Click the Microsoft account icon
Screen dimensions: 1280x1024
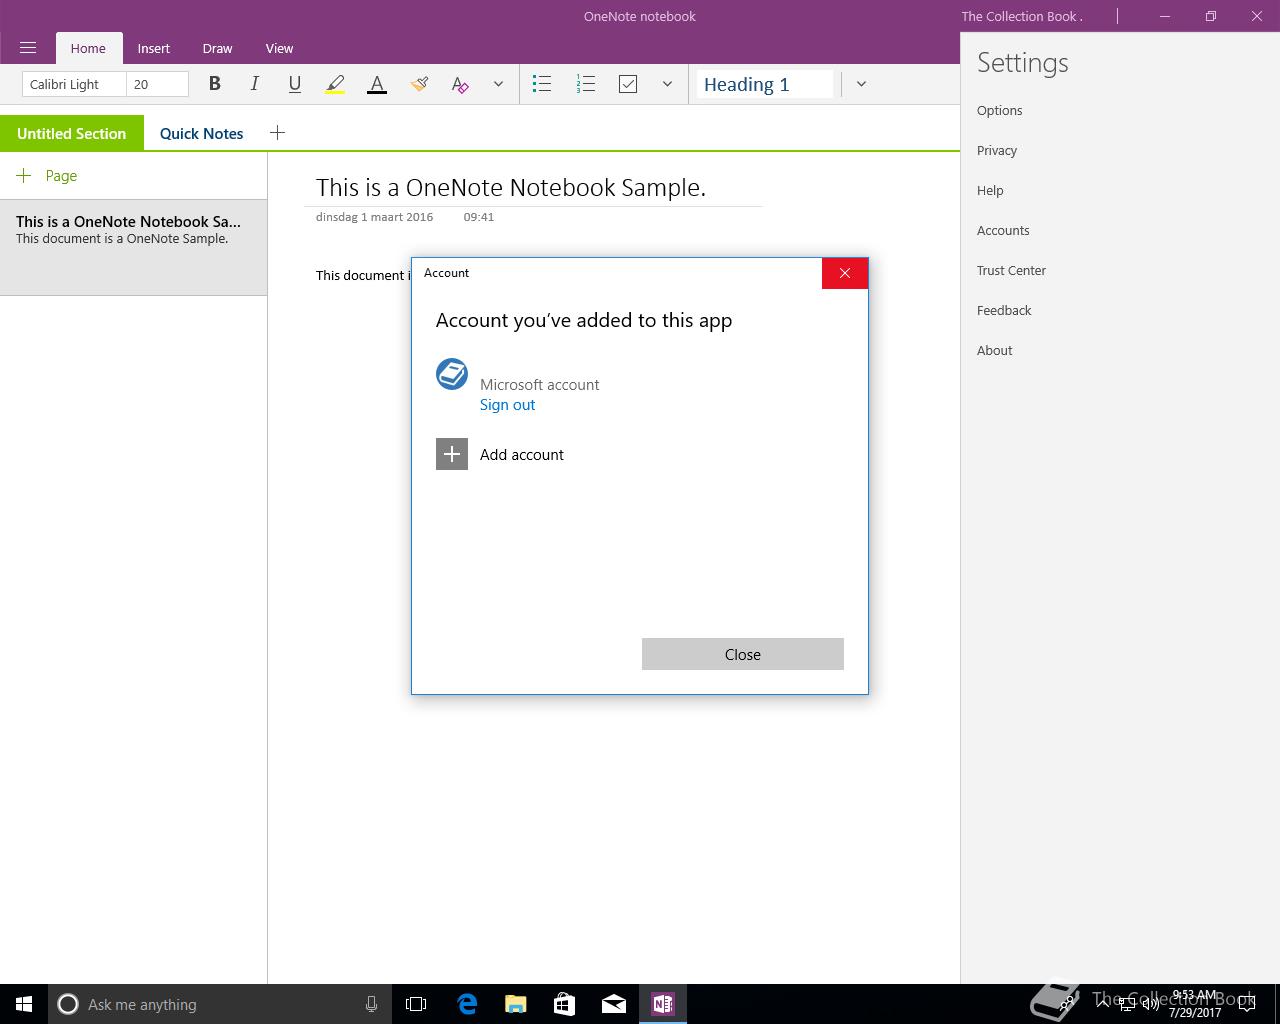tap(452, 374)
